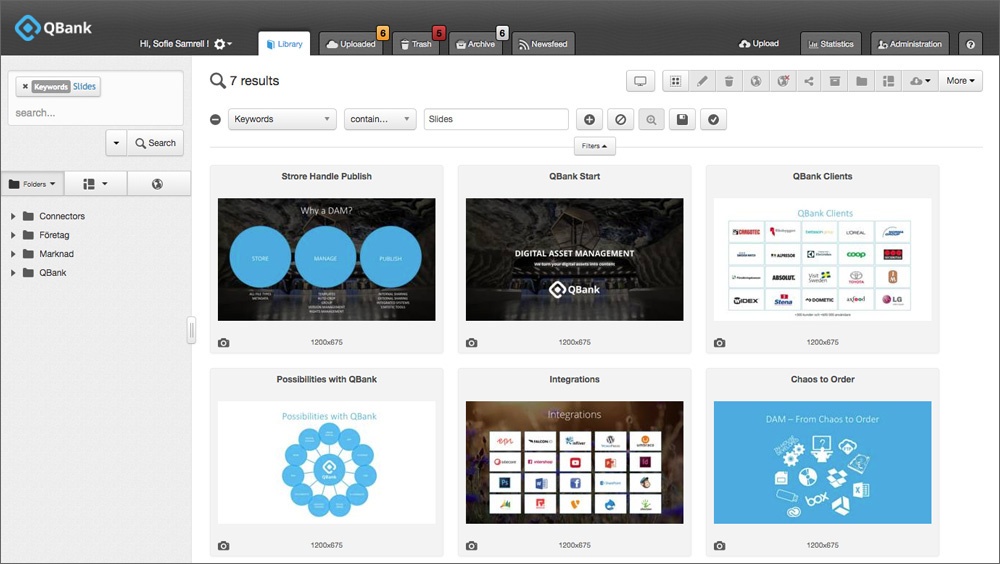
Task: Click the checkmark circle filter button
Action: (714, 119)
